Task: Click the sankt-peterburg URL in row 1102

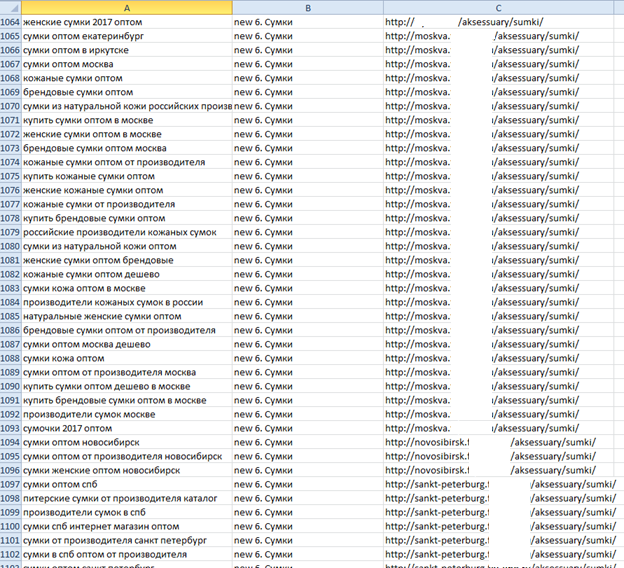Action: tap(500, 554)
